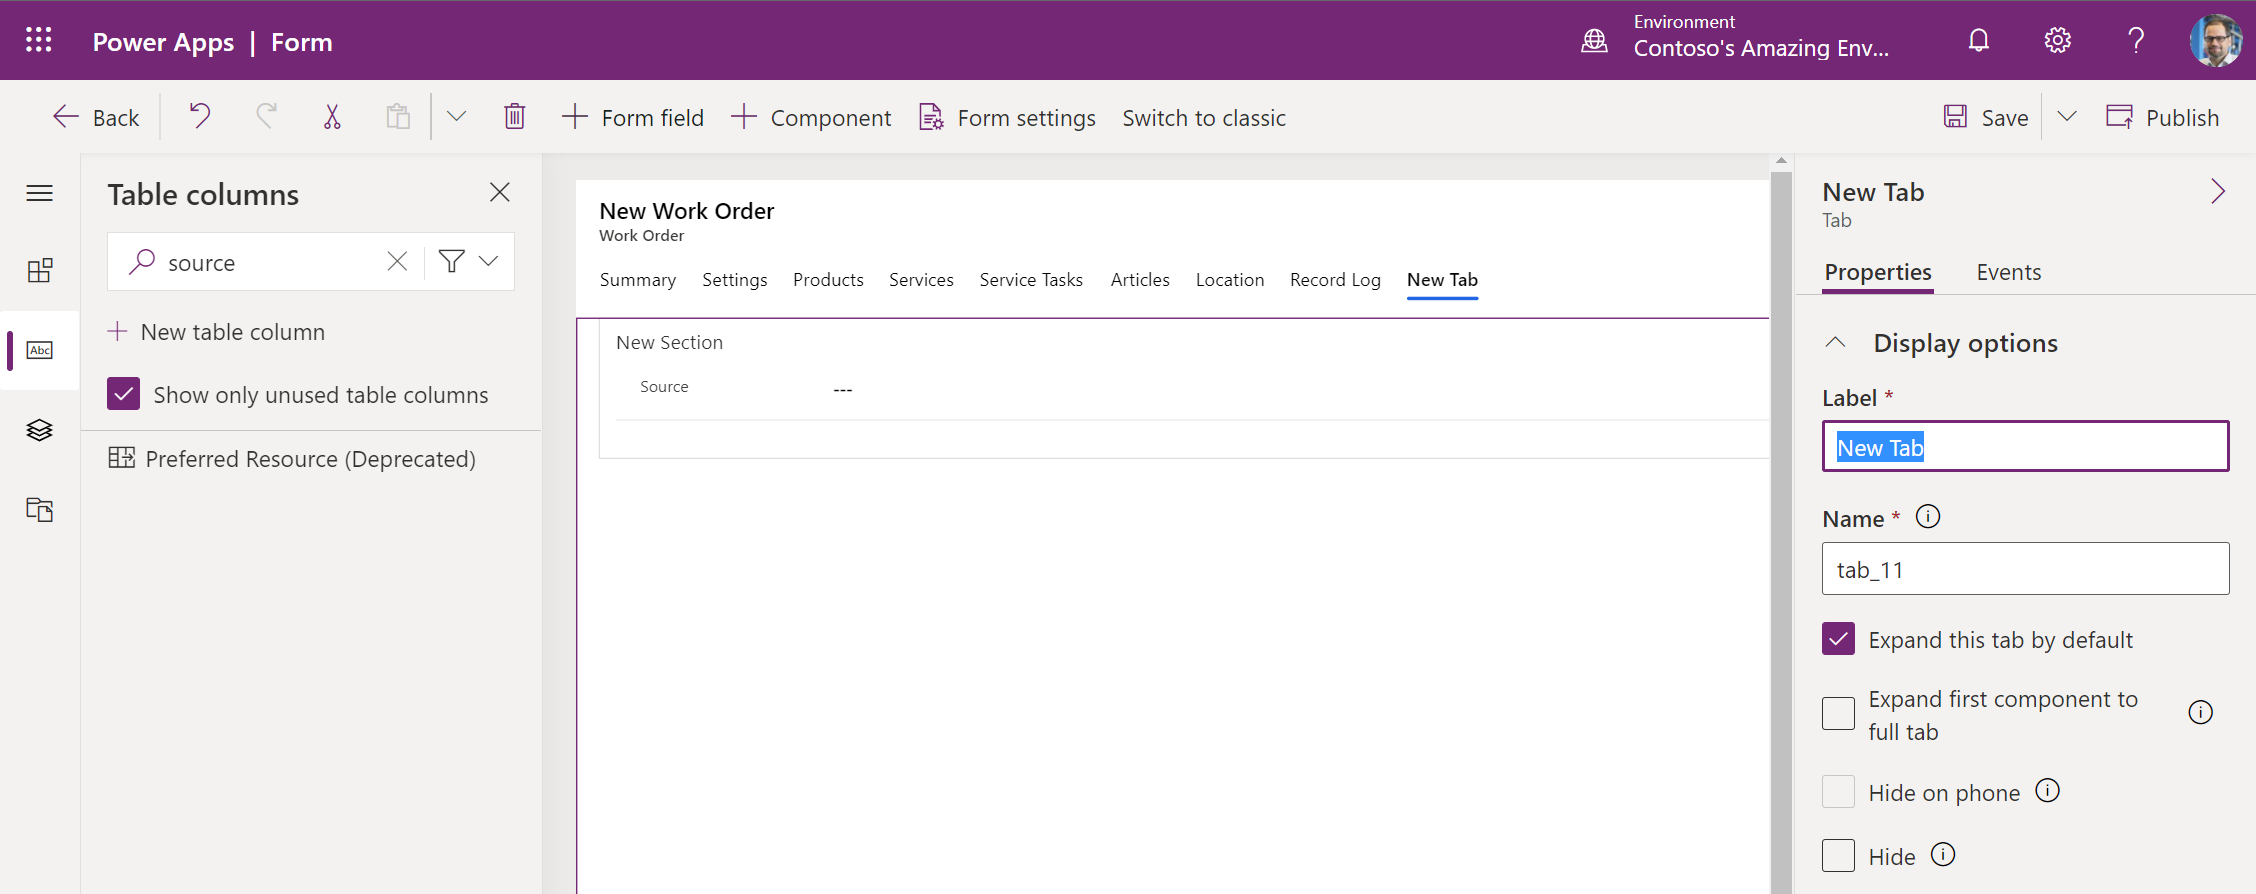Switch to the Record Log tab
The height and width of the screenshot is (894, 2256).
pos(1335,280)
